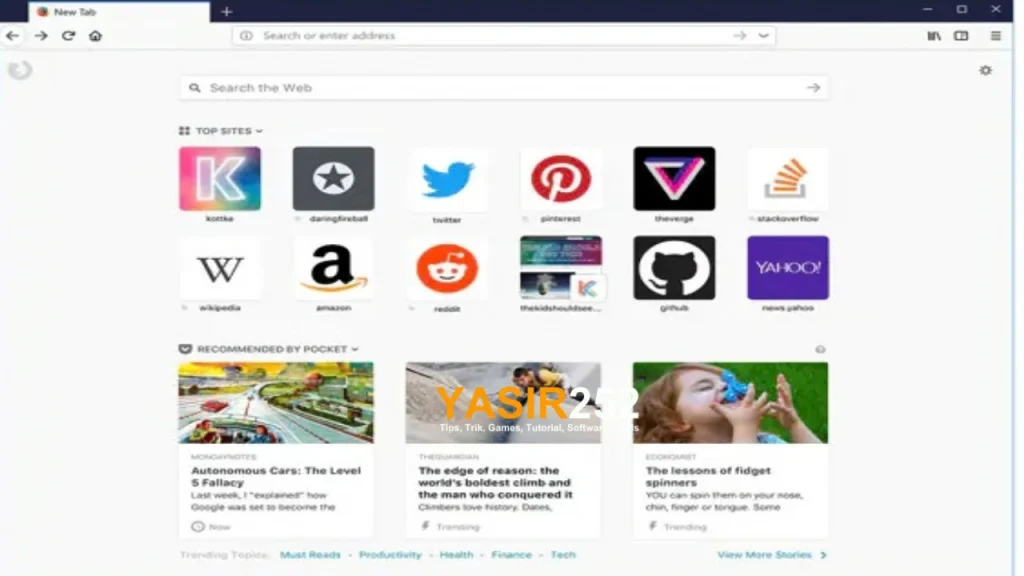The height and width of the screenshot is (576, 1024).
Task: Open Health trending topic
Action: [456, 554]
